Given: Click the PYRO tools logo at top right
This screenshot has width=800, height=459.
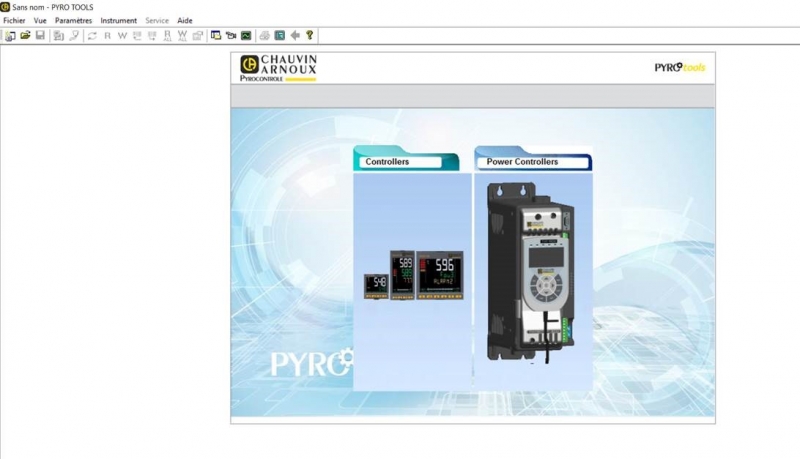Looking at the screenshot, I should 680,67.
